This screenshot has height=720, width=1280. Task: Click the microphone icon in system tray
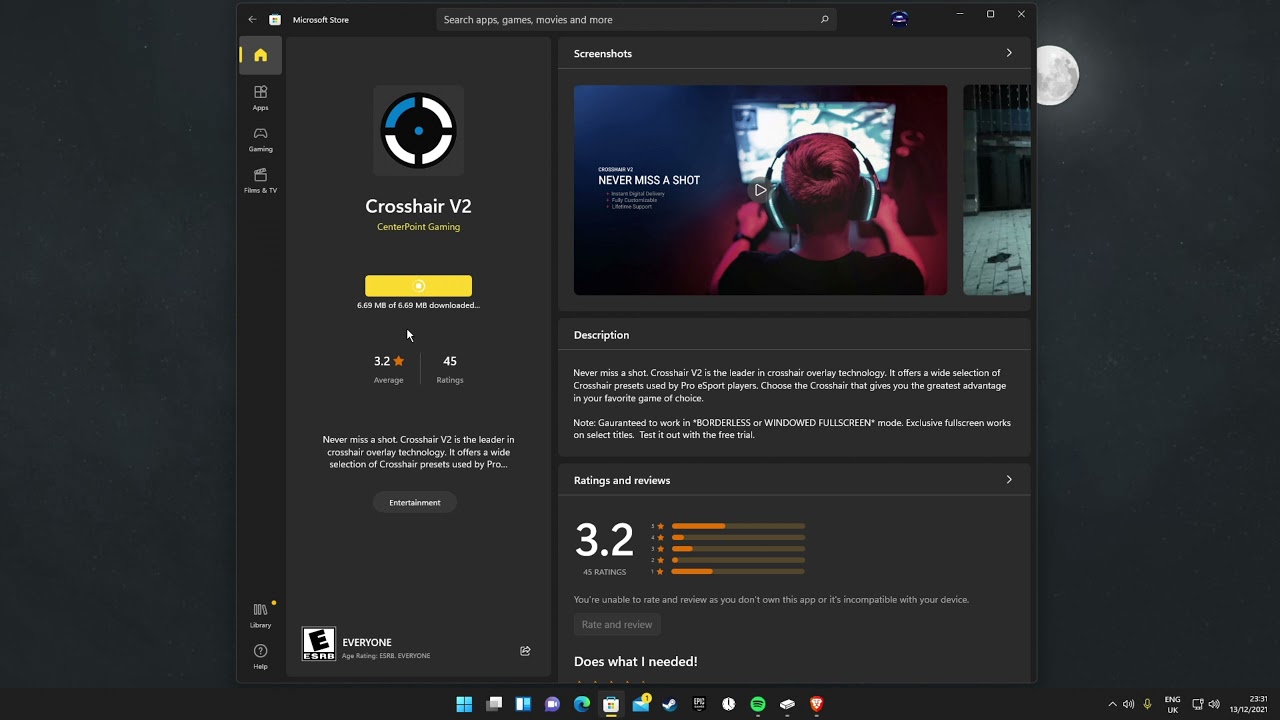[x=1147, y=704]
